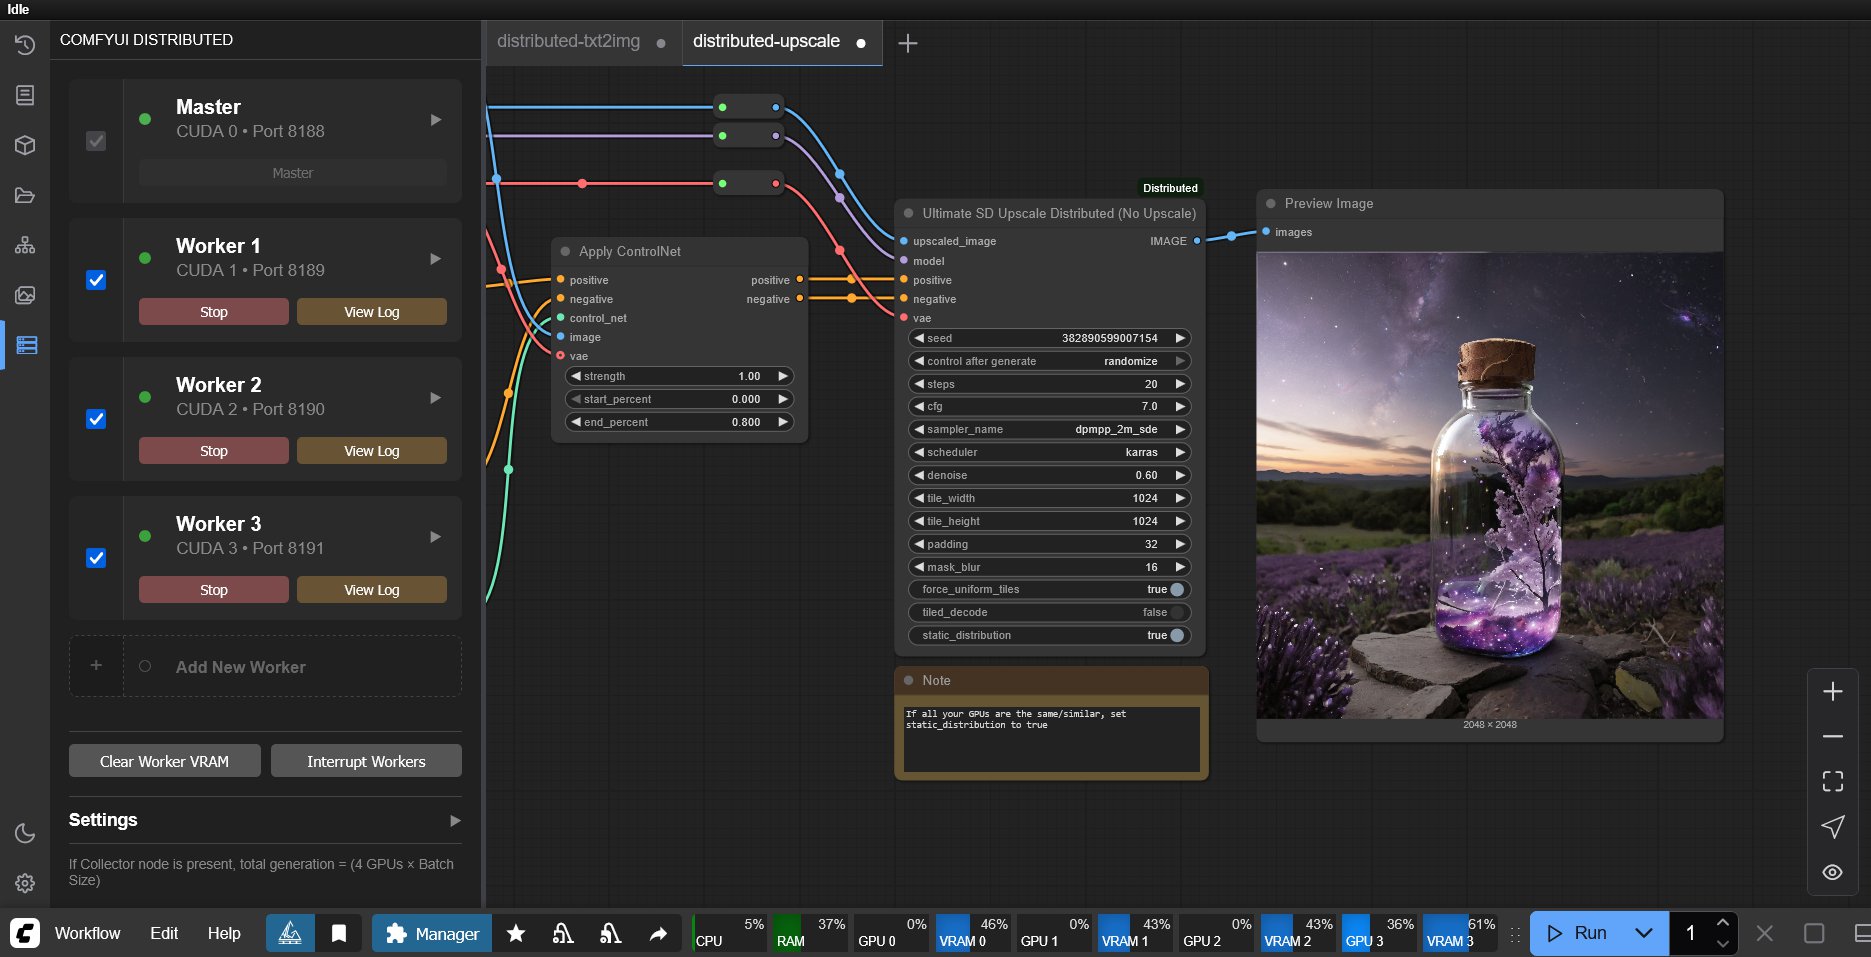The width and height of the screenshot is (1871, 957).
Task: Expand Worker 2 details arrow
Action: point(435,397)
